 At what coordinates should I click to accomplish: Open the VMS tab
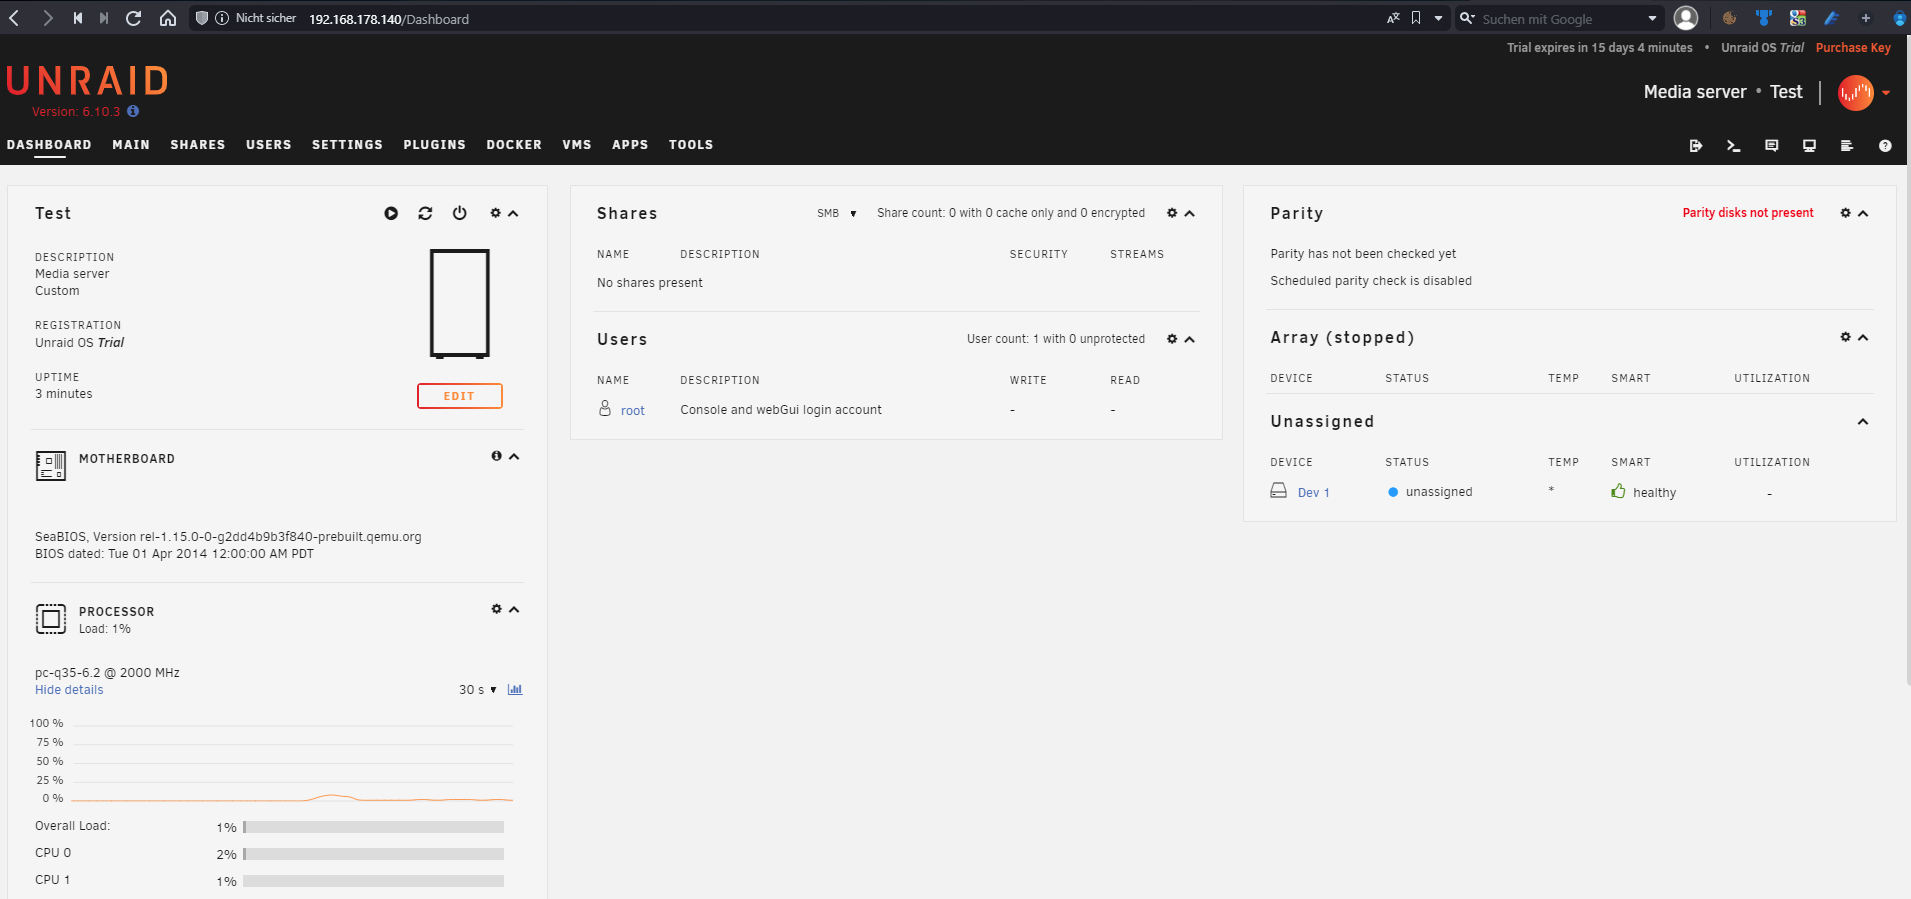[x=577, y=145]
